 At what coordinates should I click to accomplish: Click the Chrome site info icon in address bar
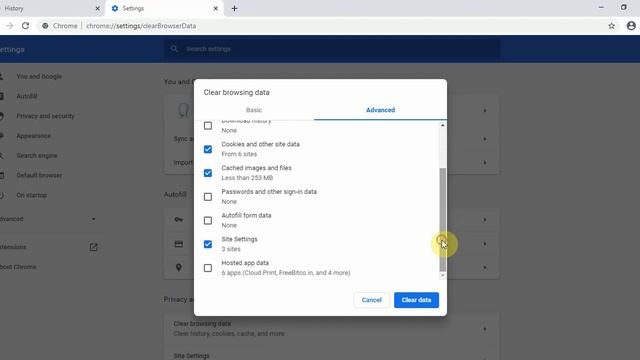click(x=45, y=26)
